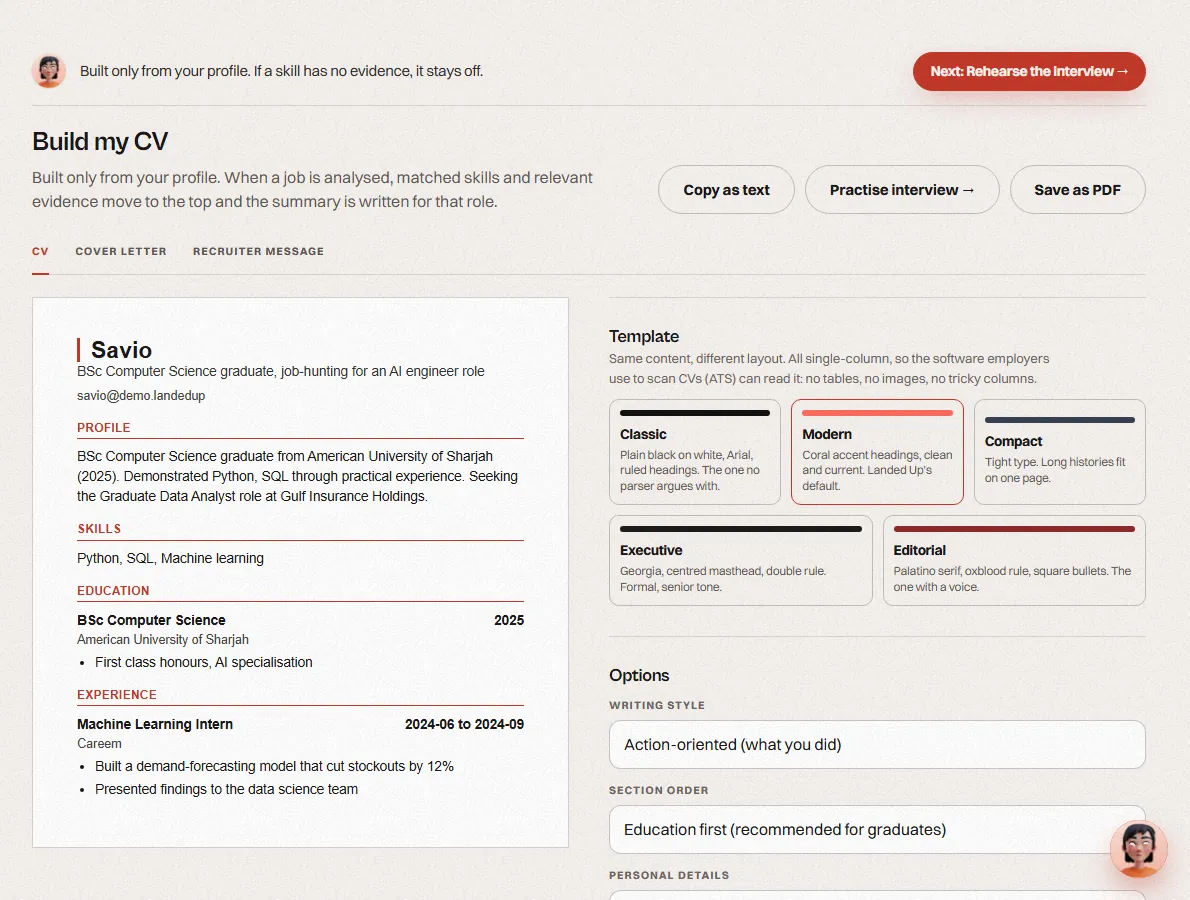Screen dimensions: 1190x900
Task: Click the Build my CV heading
Action: tap(99, 142)
